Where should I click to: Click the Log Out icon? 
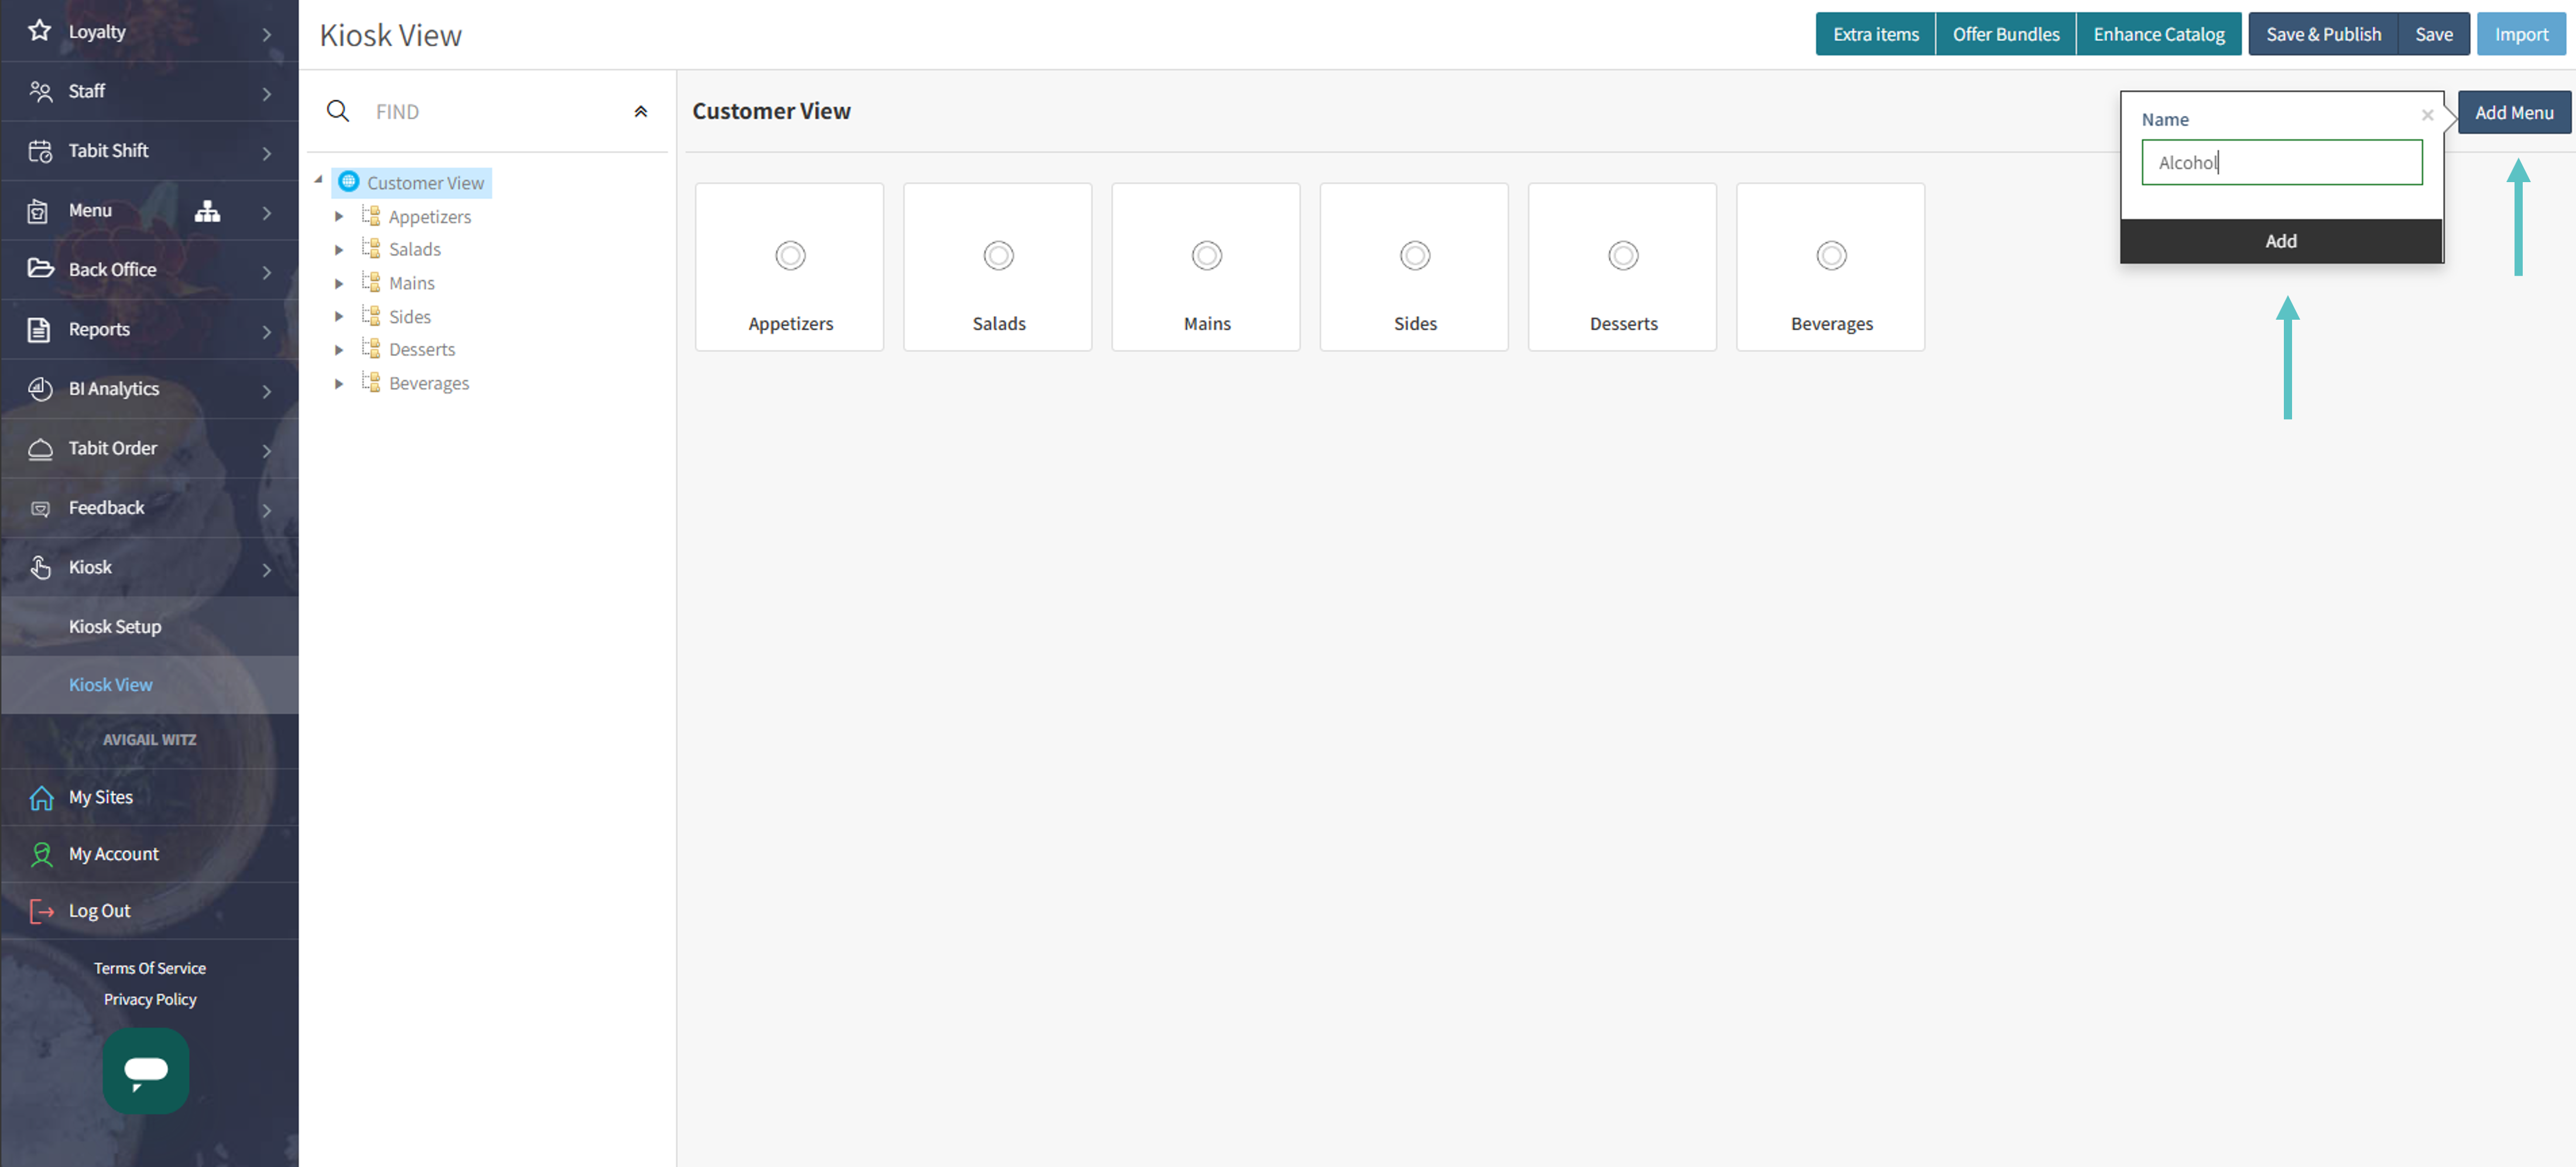[x=41, y=911]
